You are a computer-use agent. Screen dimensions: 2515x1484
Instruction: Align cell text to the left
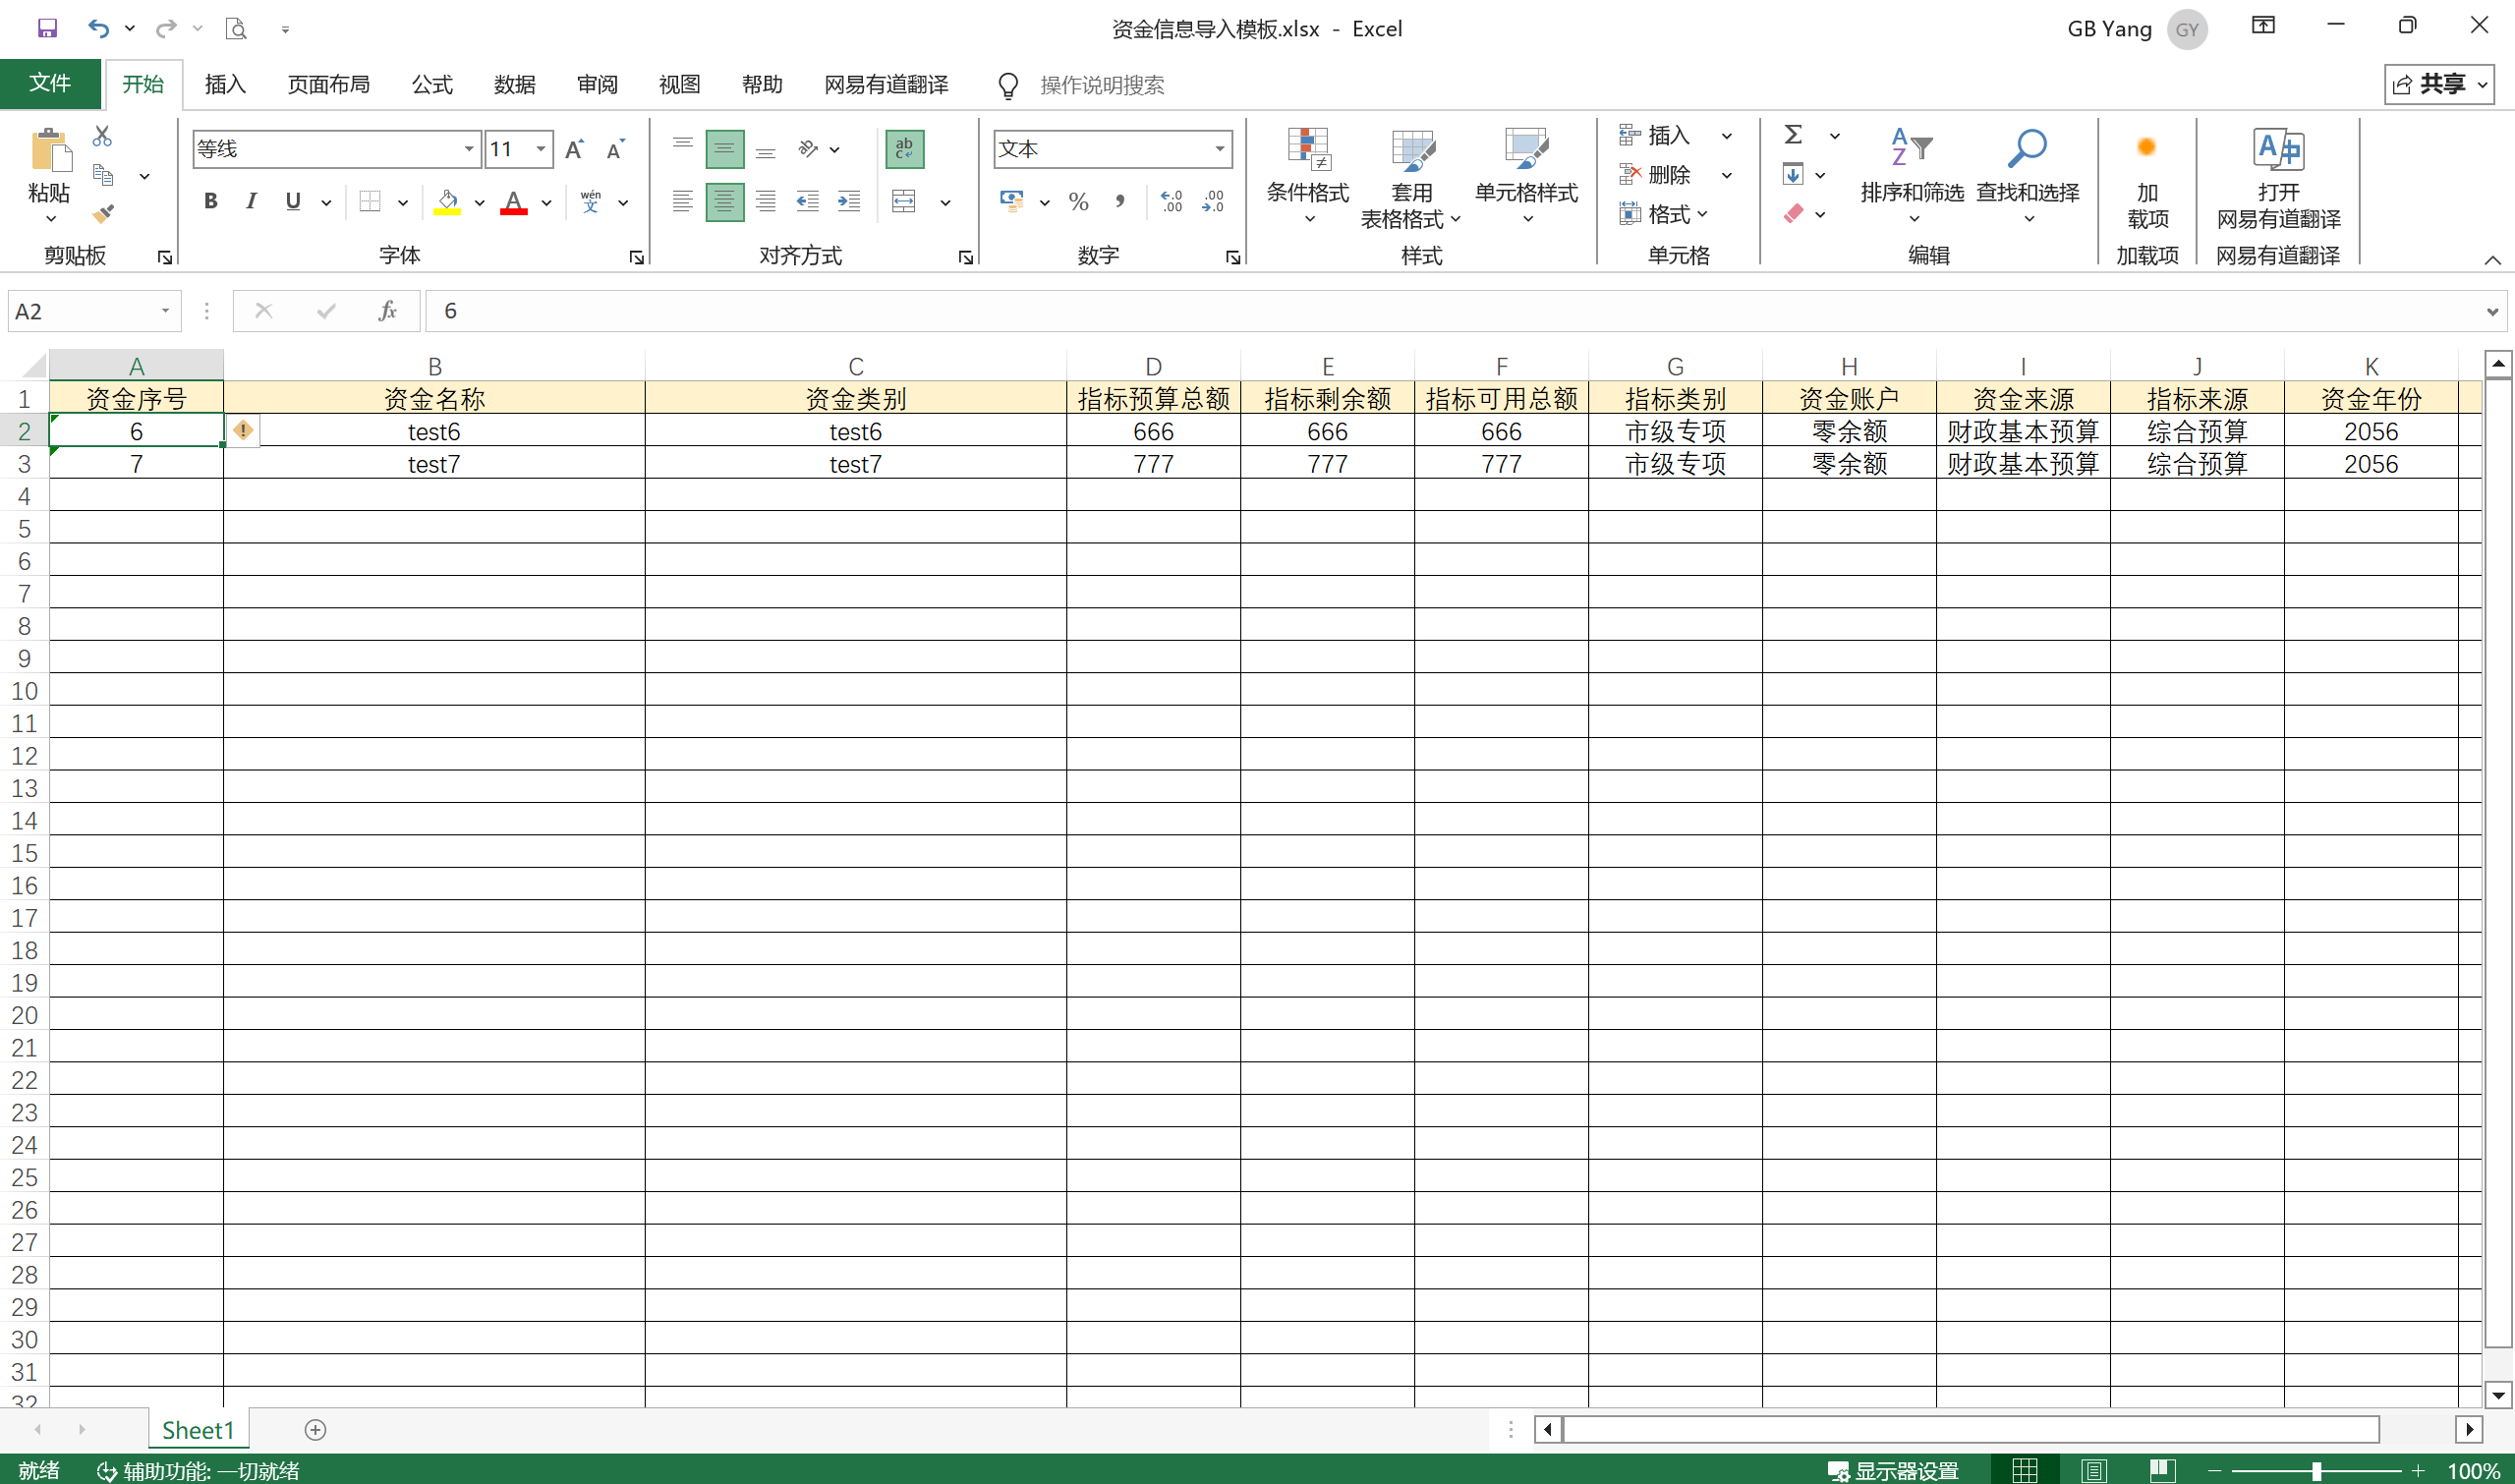coord(683,202)
